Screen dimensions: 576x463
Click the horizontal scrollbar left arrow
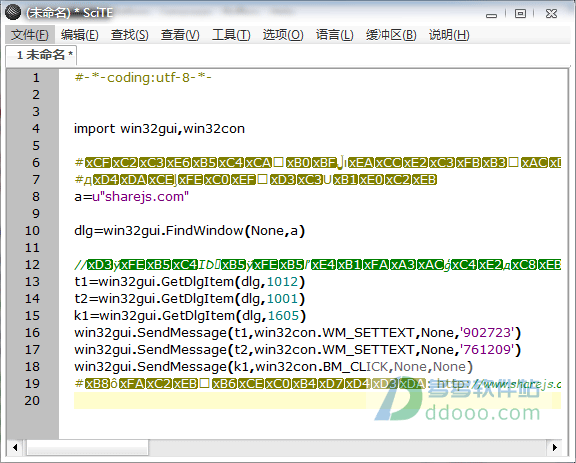(15, 448)
